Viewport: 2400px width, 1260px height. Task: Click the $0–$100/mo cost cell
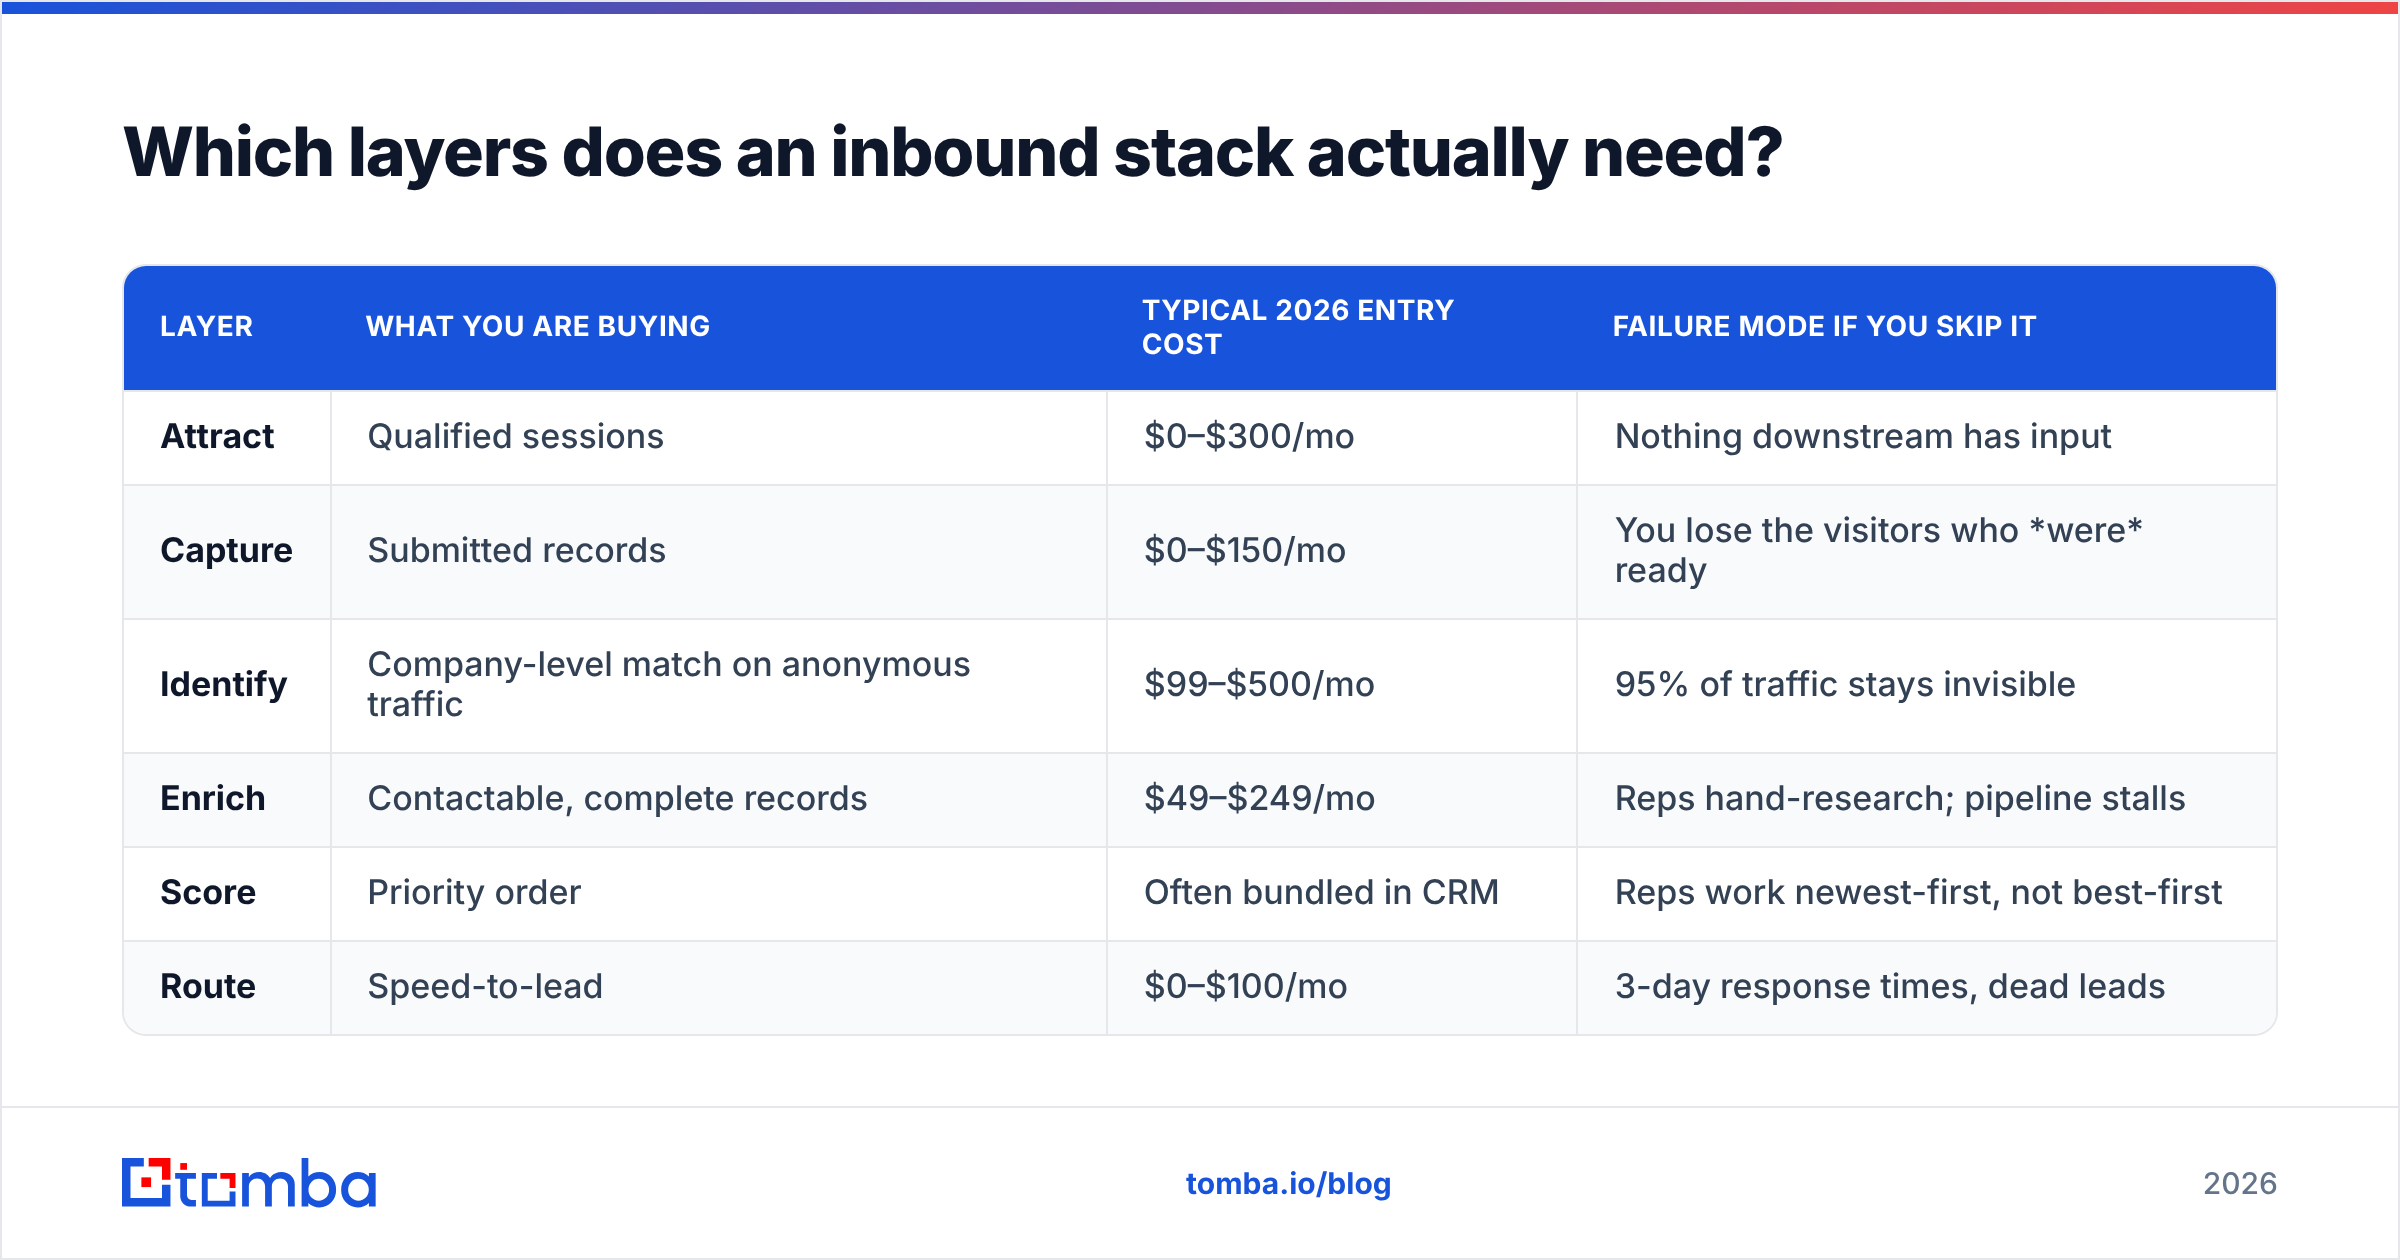1342,987
